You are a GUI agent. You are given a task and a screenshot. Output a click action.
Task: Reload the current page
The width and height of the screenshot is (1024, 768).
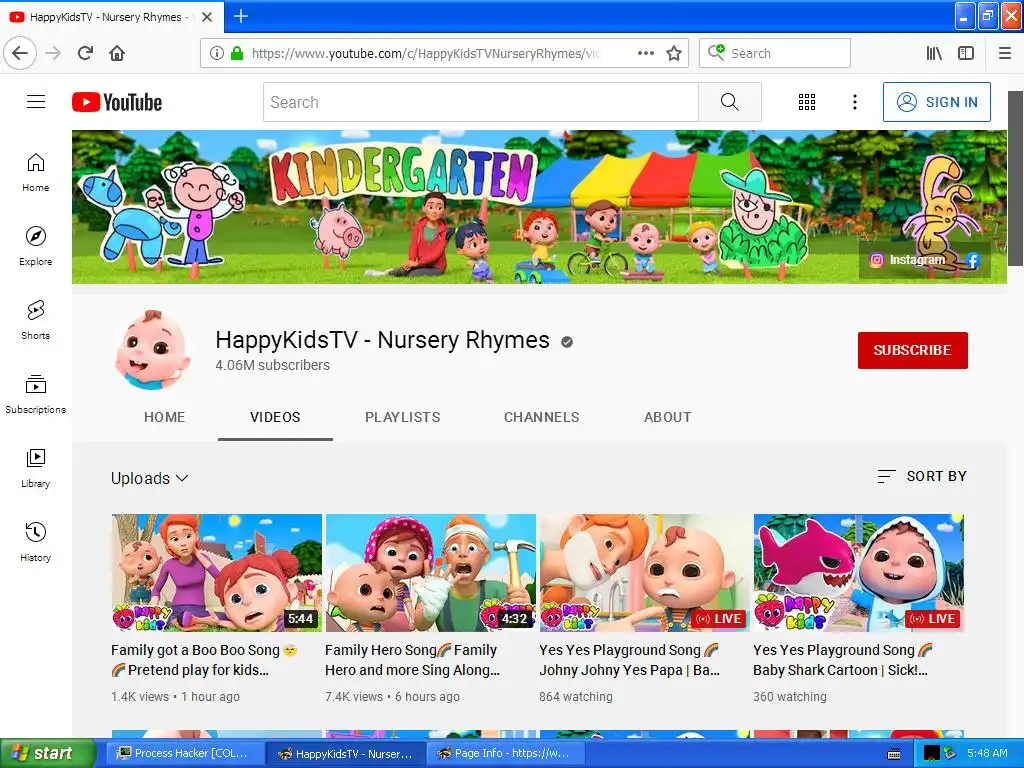[86, 53]
